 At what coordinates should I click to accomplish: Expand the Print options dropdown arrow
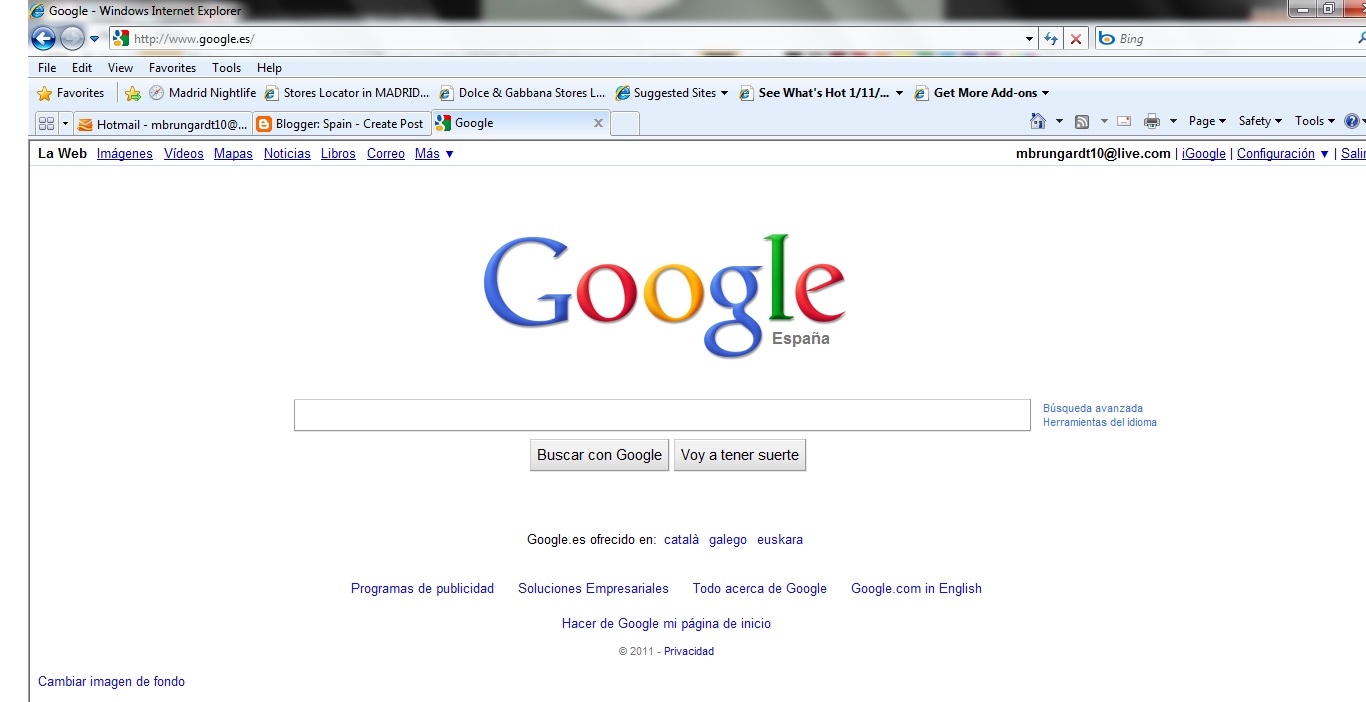(1173, 121)
